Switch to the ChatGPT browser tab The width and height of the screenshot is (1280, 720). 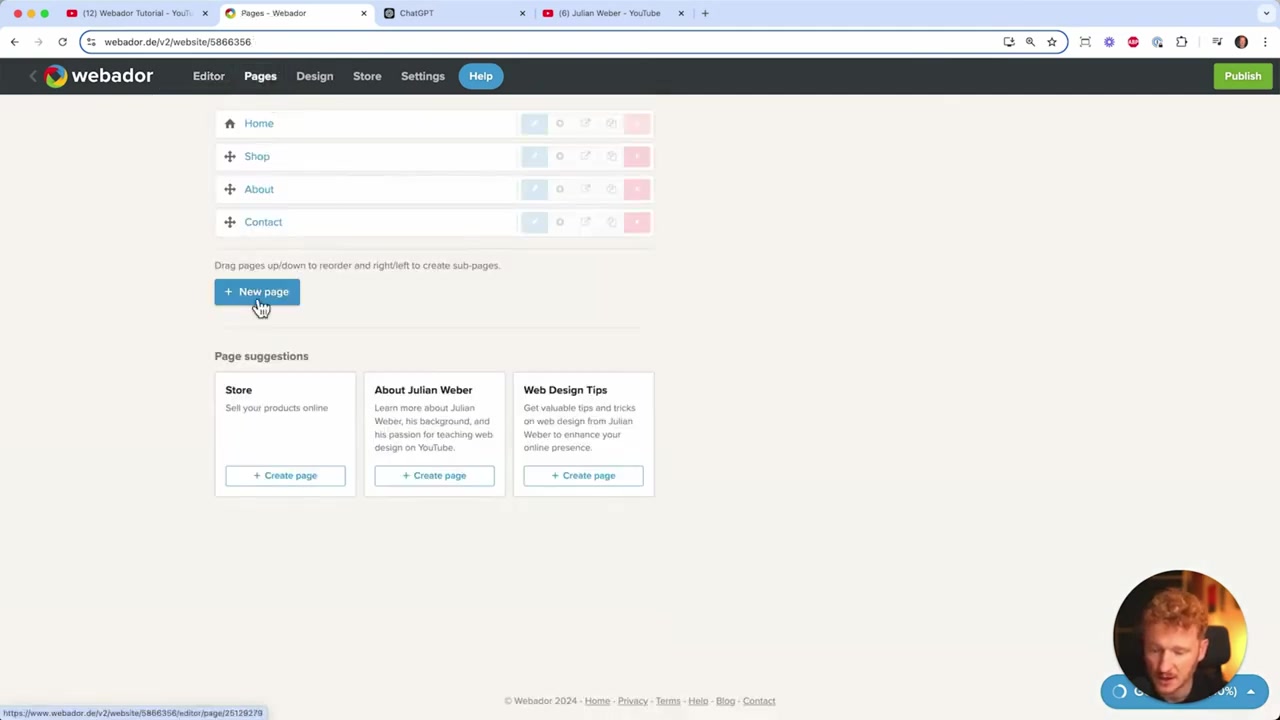click(x=454, y=13)
